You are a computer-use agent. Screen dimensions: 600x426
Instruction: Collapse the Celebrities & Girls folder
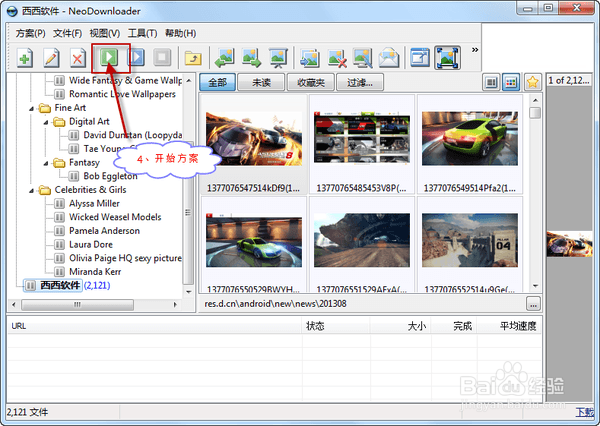(x=31, y=191)
